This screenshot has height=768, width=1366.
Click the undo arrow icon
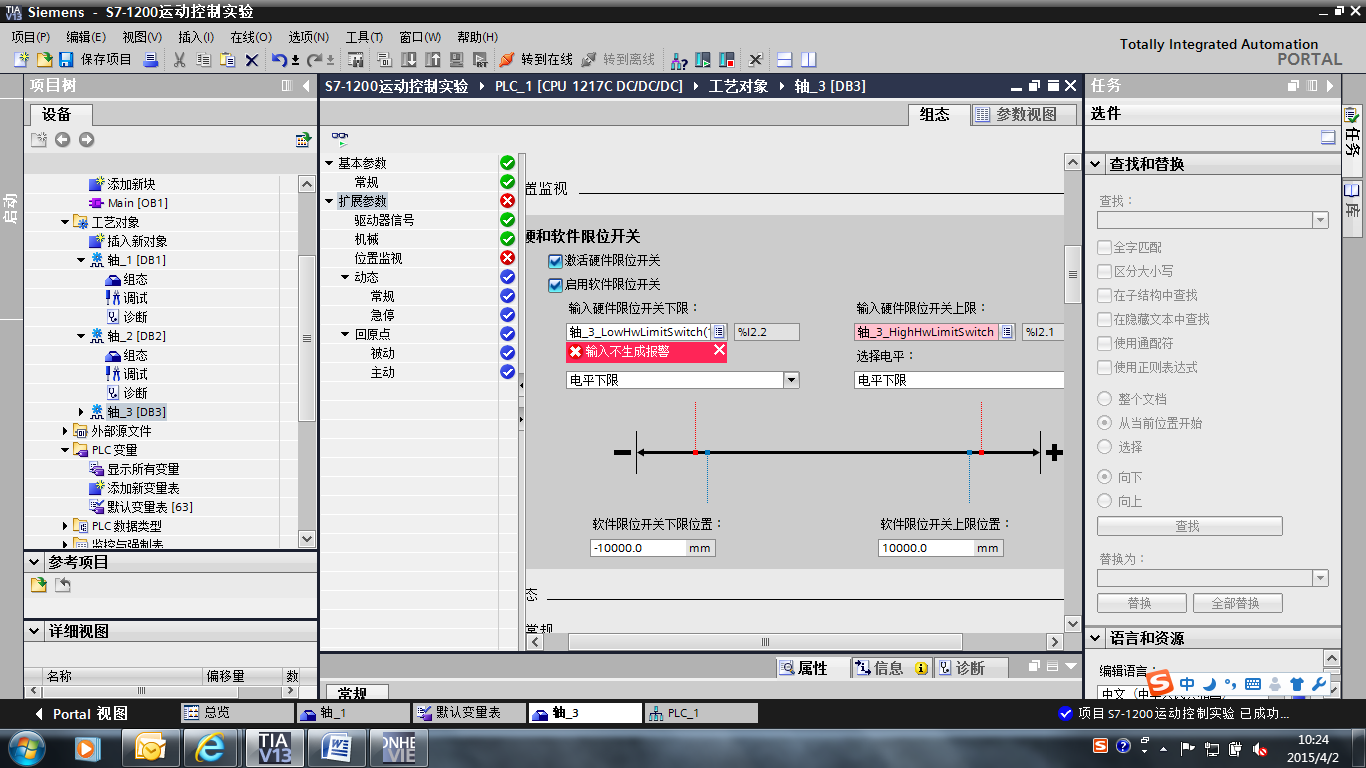point(280,60)
